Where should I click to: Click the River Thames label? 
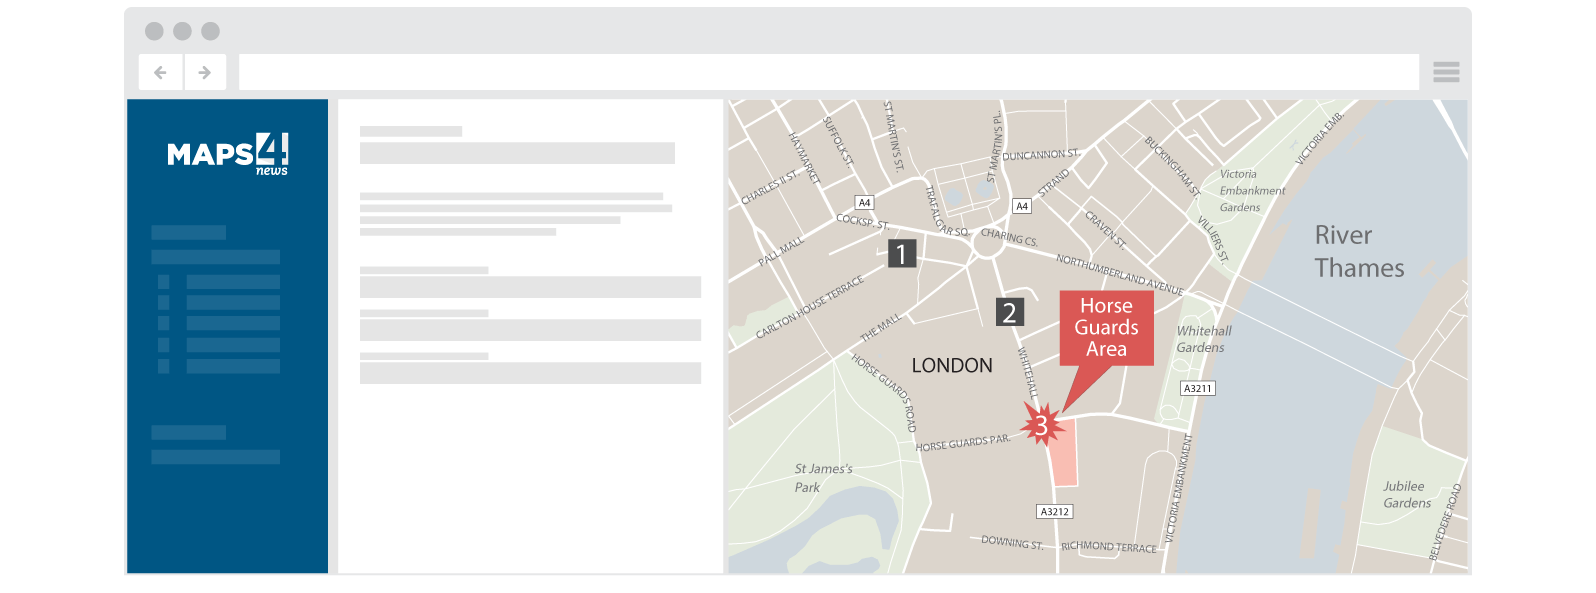pos(1359,252)
